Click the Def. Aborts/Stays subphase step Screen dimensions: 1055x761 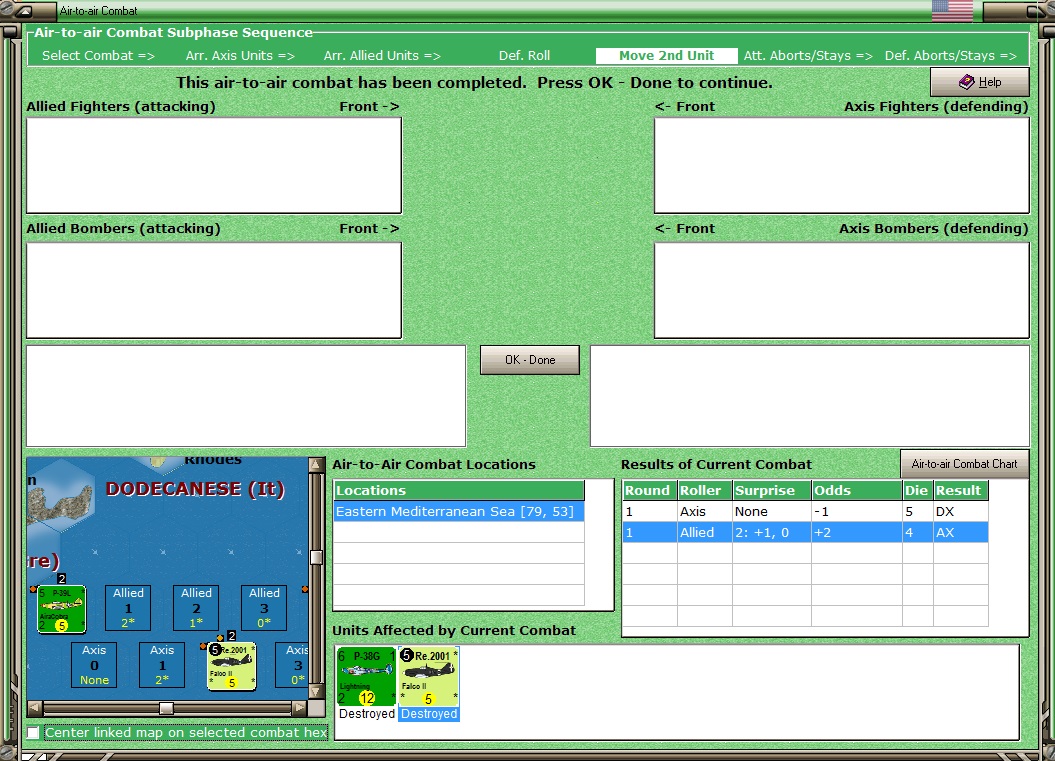coord(951,56)
